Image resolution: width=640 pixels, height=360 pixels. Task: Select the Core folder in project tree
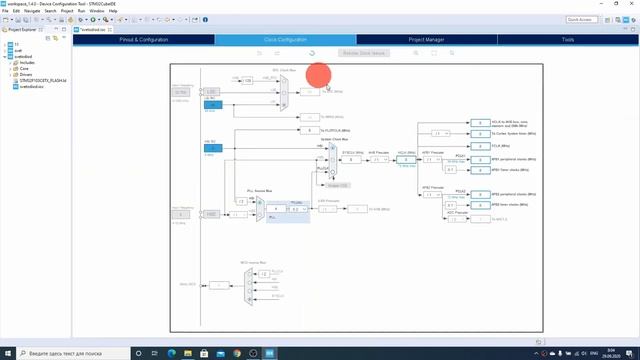[x=24, y=69]
